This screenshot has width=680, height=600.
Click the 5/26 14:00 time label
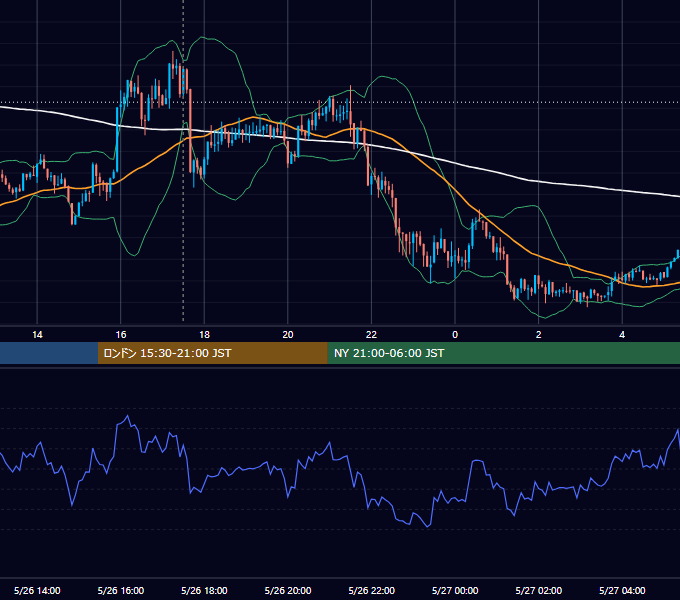(37, 590)
